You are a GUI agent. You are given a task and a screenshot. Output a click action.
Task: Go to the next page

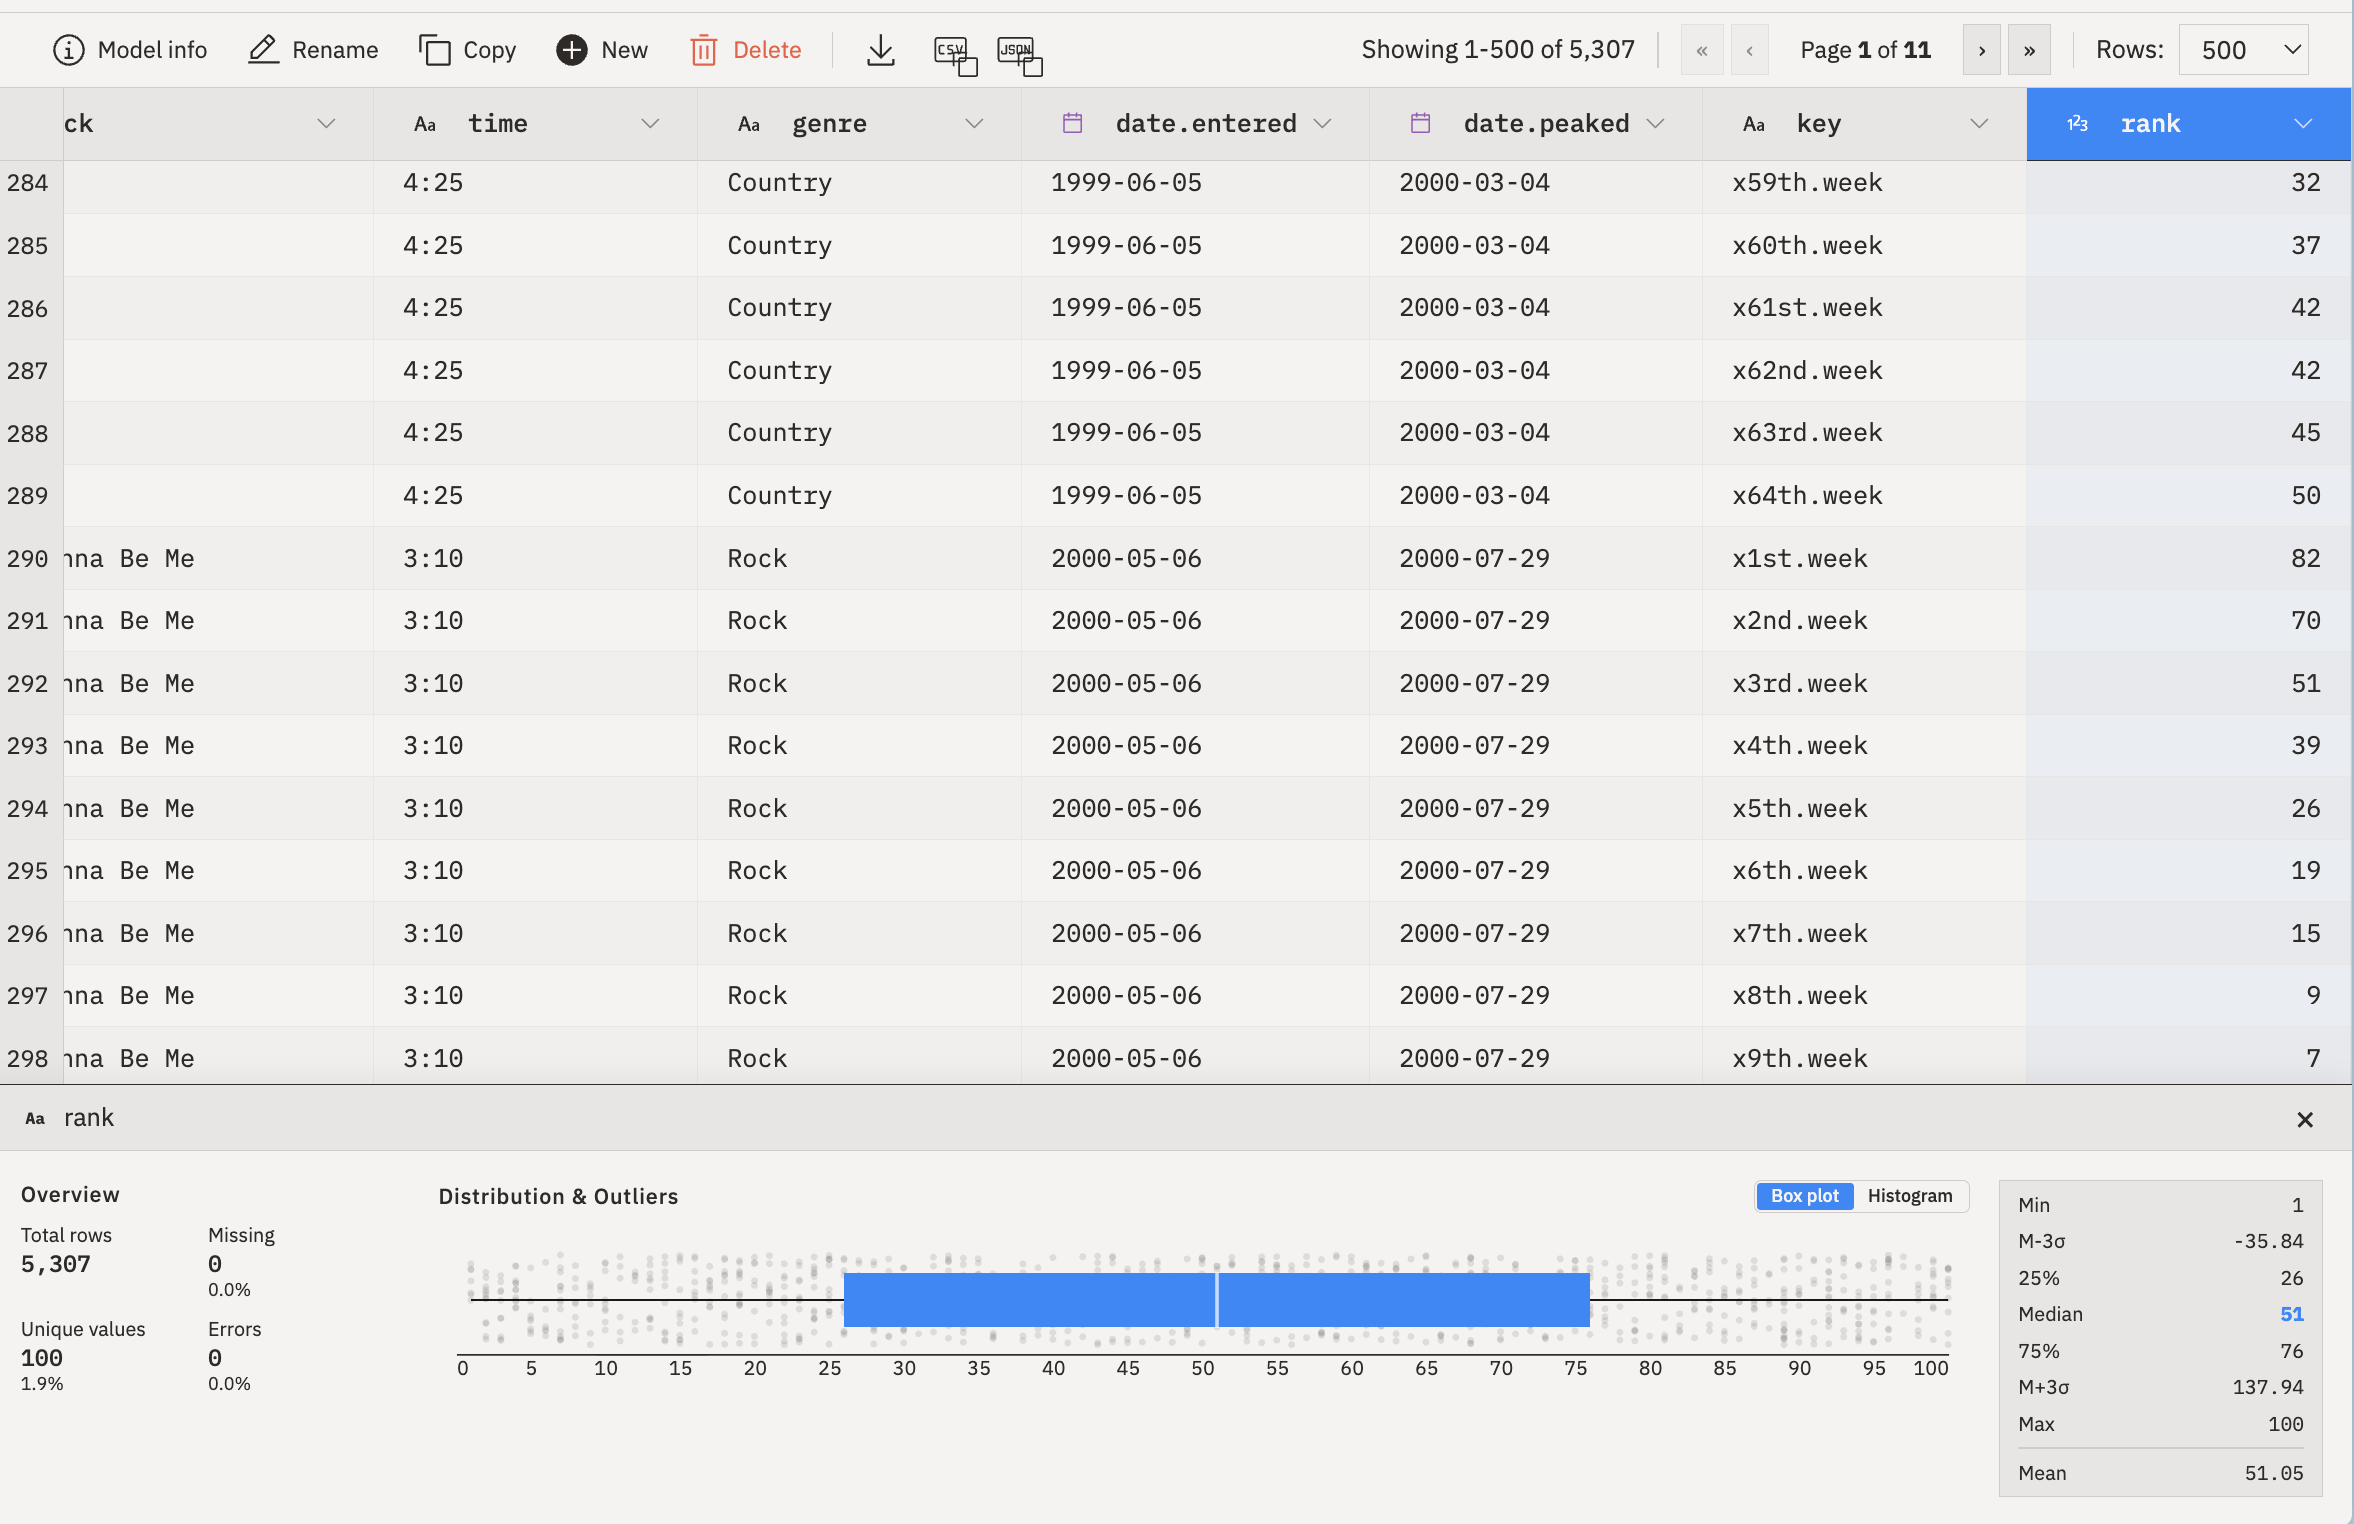click(x=1981, y=50)
